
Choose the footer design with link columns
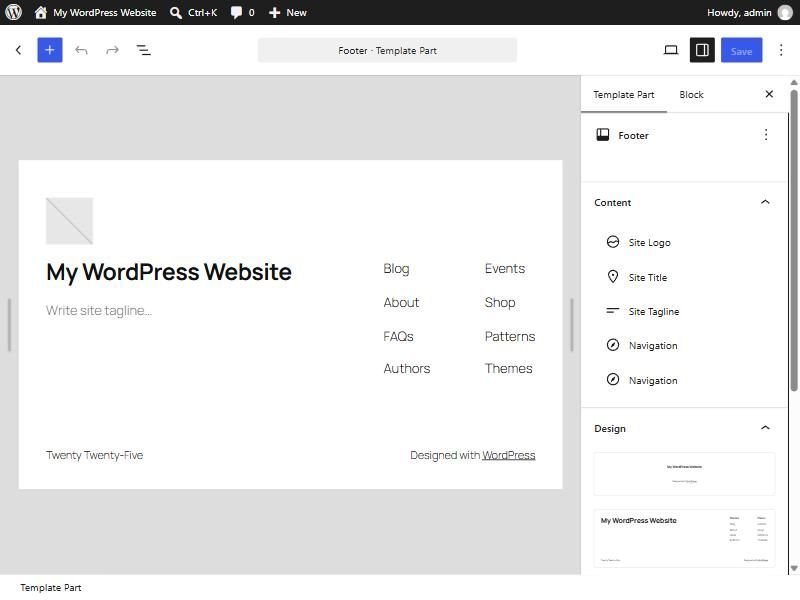click(x=684, y=538)
